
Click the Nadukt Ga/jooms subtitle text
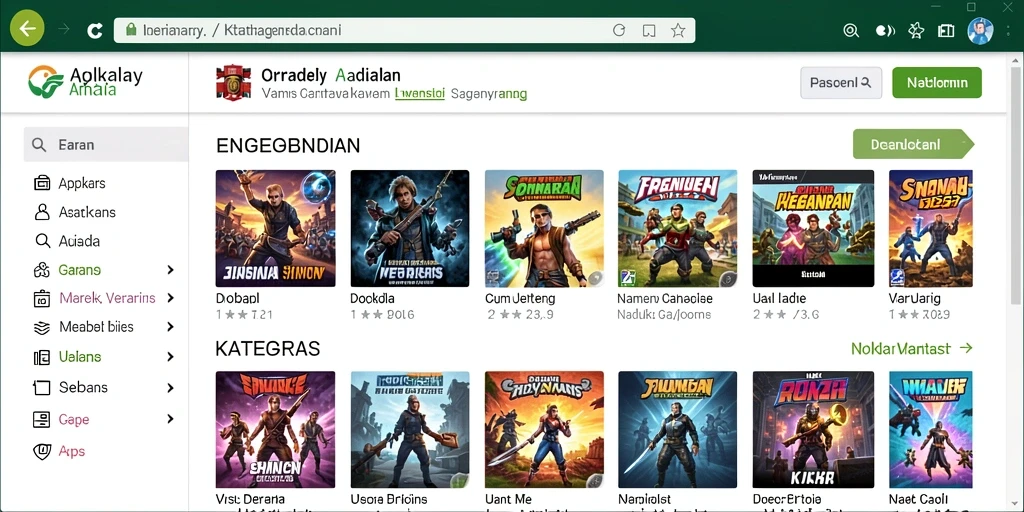(665, 315)
